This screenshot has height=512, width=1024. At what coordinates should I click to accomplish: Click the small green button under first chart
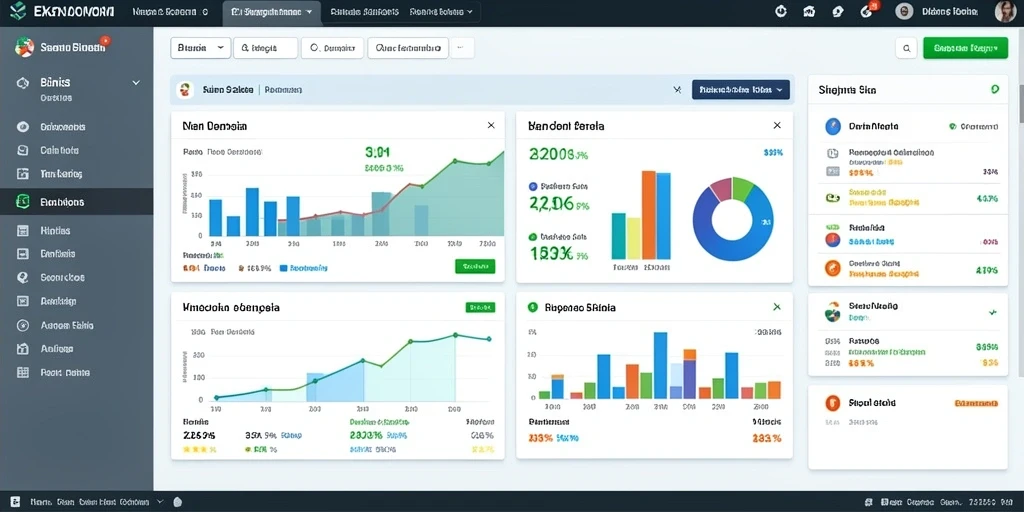pyautogui.click(x=475, y=266)
